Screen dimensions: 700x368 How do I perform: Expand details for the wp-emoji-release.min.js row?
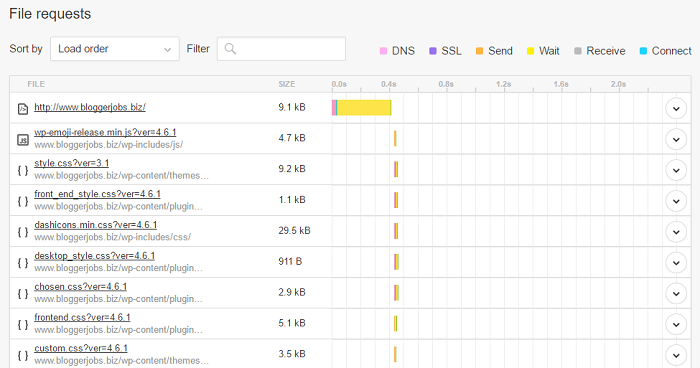[x=676, y=139]
